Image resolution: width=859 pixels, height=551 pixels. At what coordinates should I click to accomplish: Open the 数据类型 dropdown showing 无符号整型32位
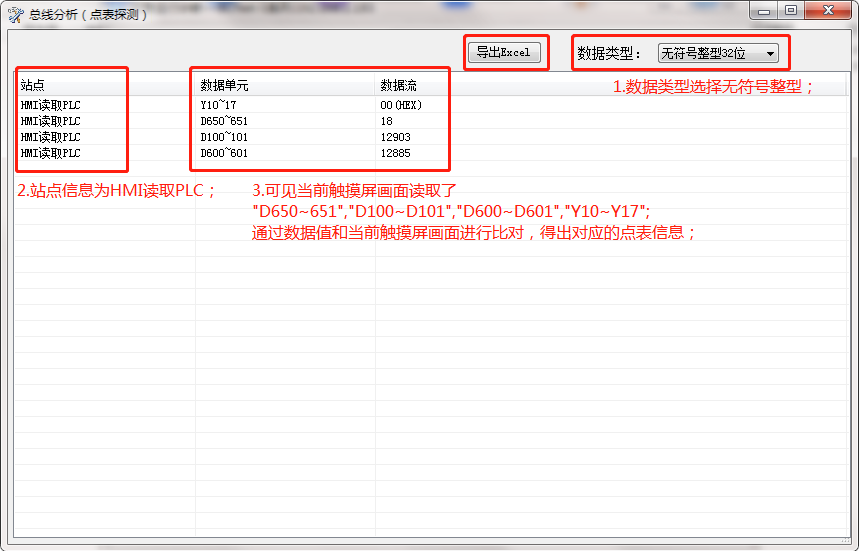coord(718,53)
